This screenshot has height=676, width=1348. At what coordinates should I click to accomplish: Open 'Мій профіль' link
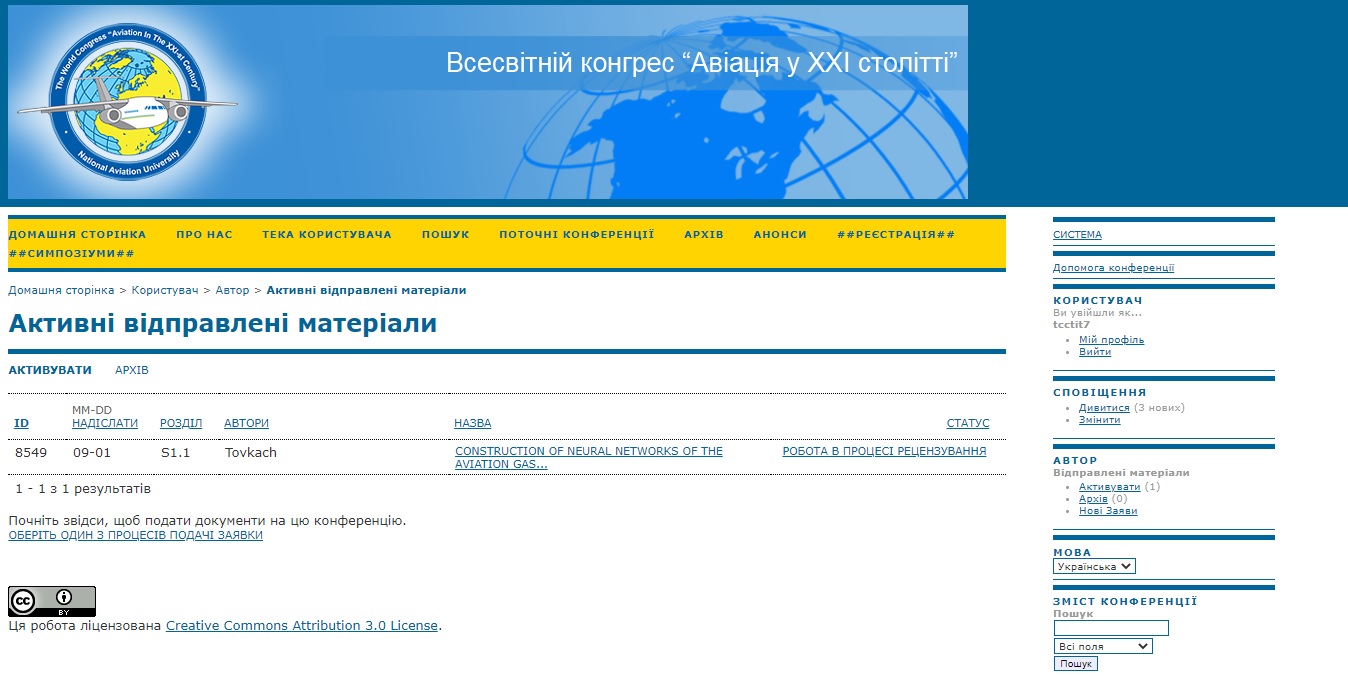(x=1112, y=340)
